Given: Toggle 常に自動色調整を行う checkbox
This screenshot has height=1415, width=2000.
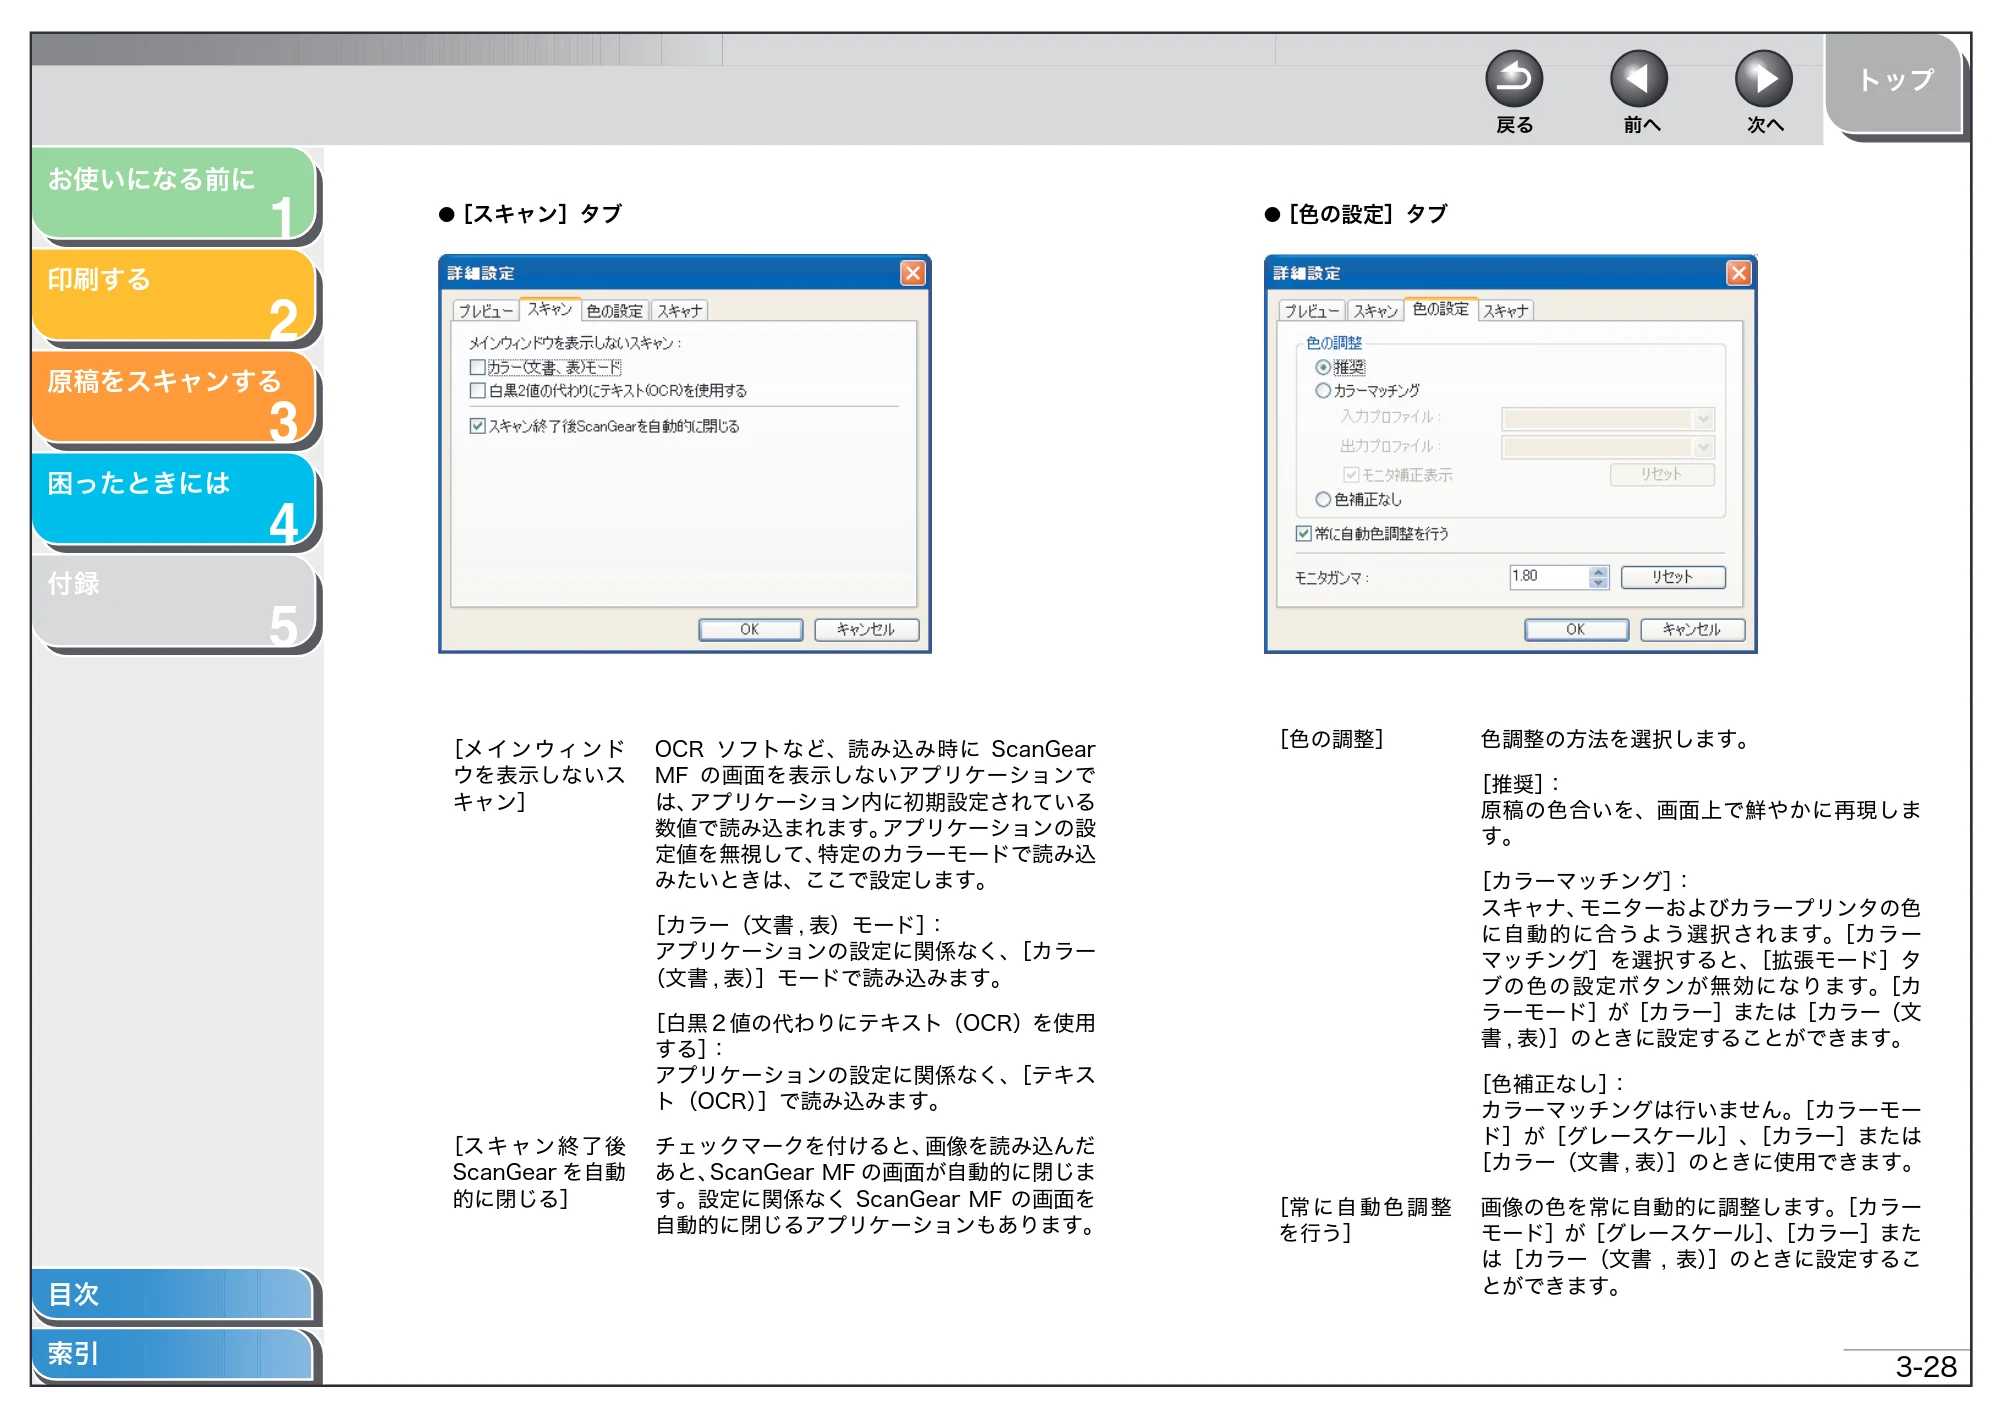Looking at the screenshot, I should [1303, 533].
